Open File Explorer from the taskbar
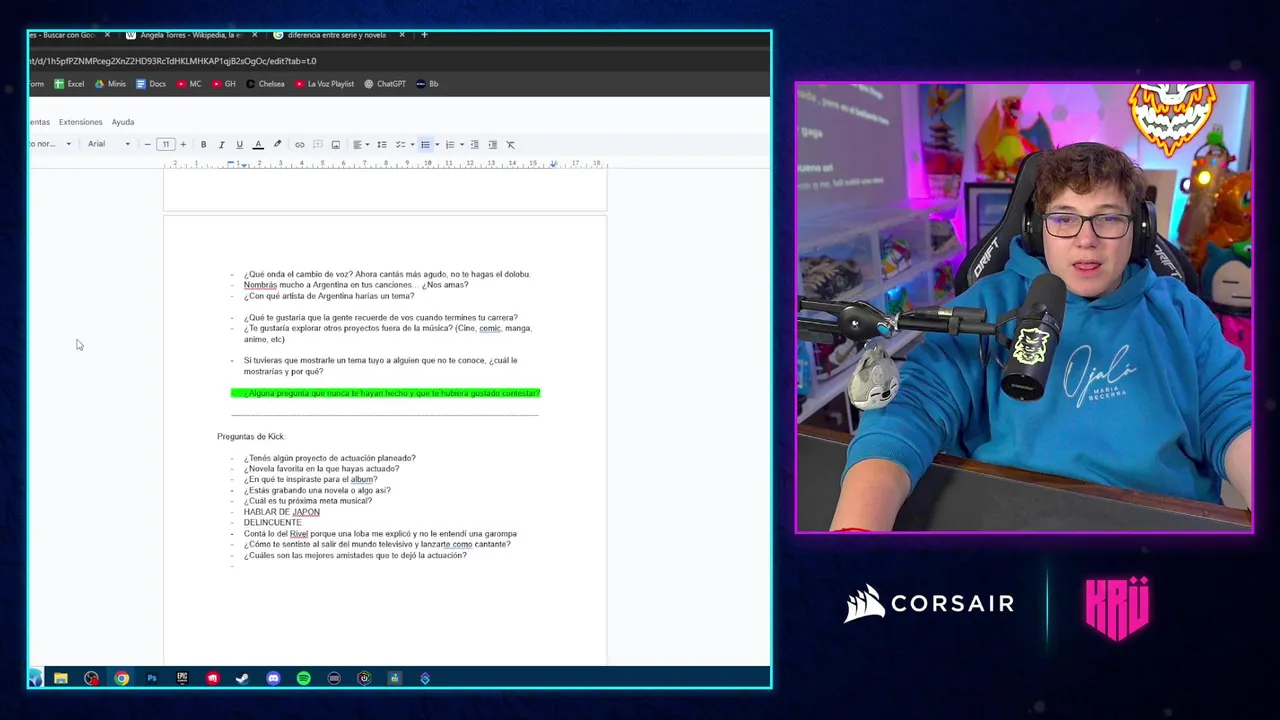1280x720 pixels. click(61, 678)
